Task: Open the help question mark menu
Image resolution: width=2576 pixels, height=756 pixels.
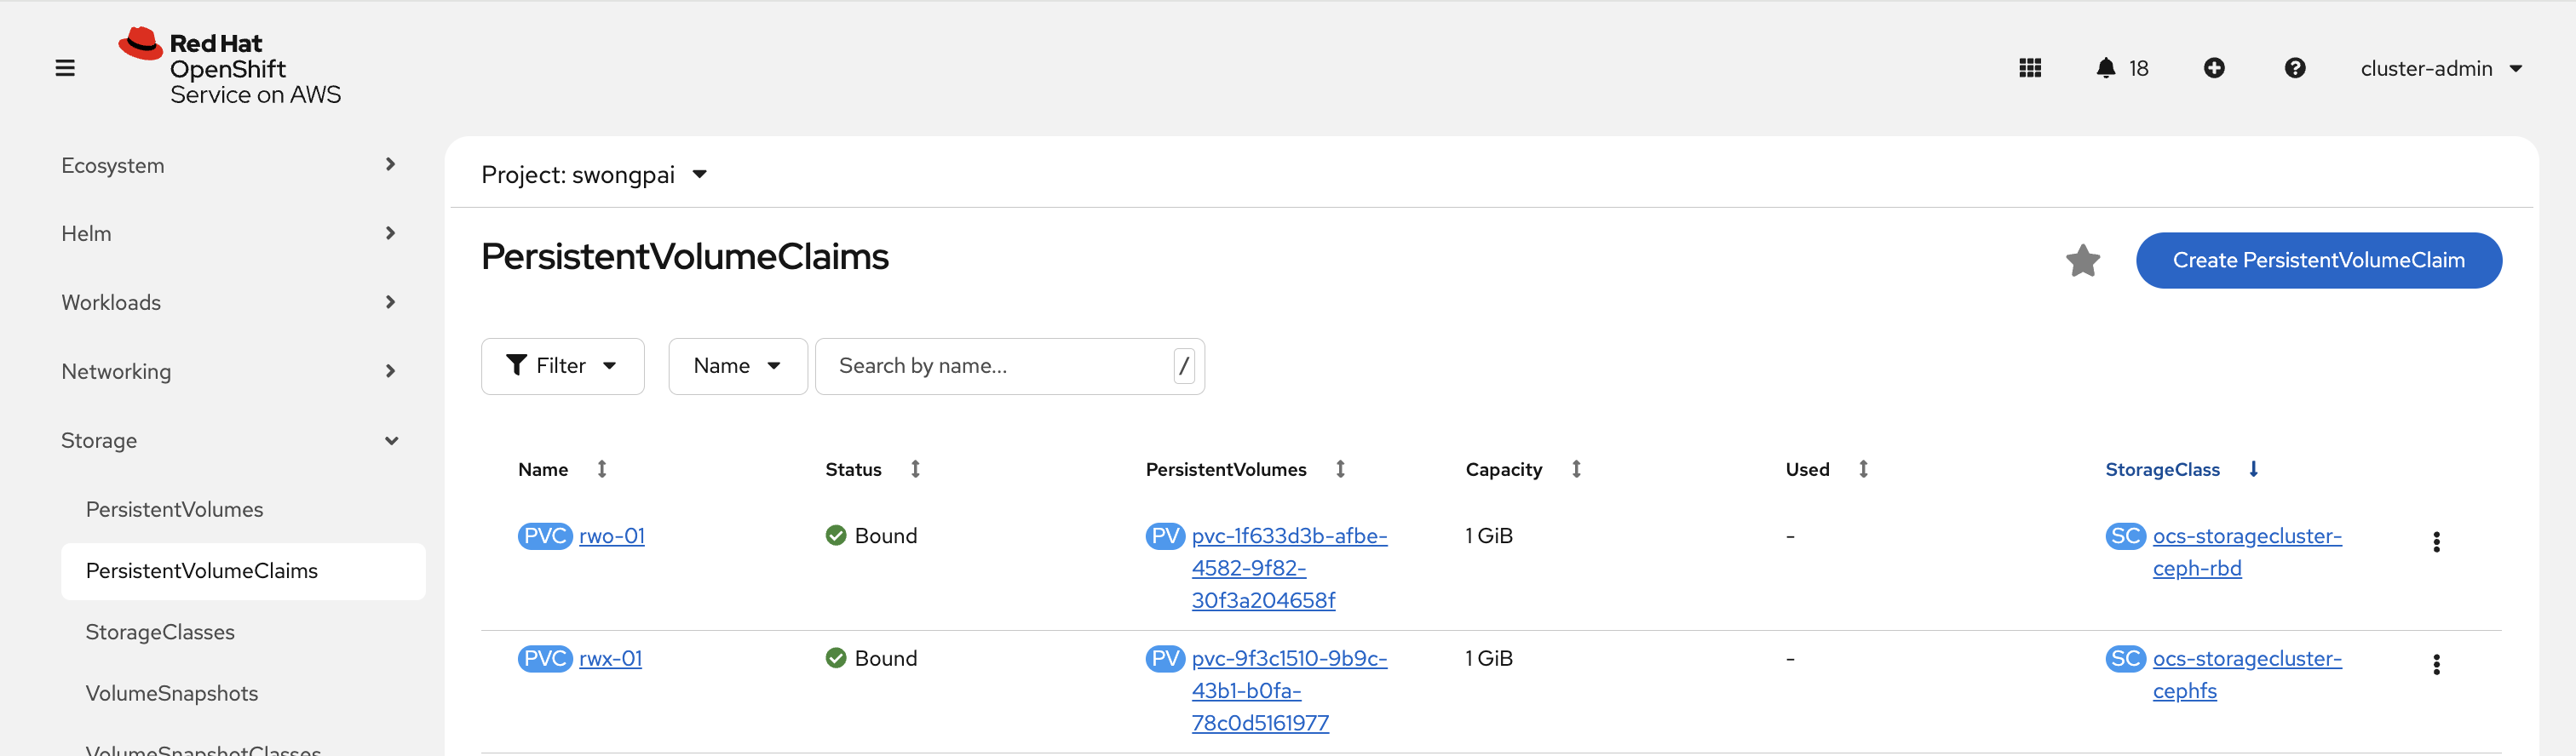Action: pos(2294,68)
